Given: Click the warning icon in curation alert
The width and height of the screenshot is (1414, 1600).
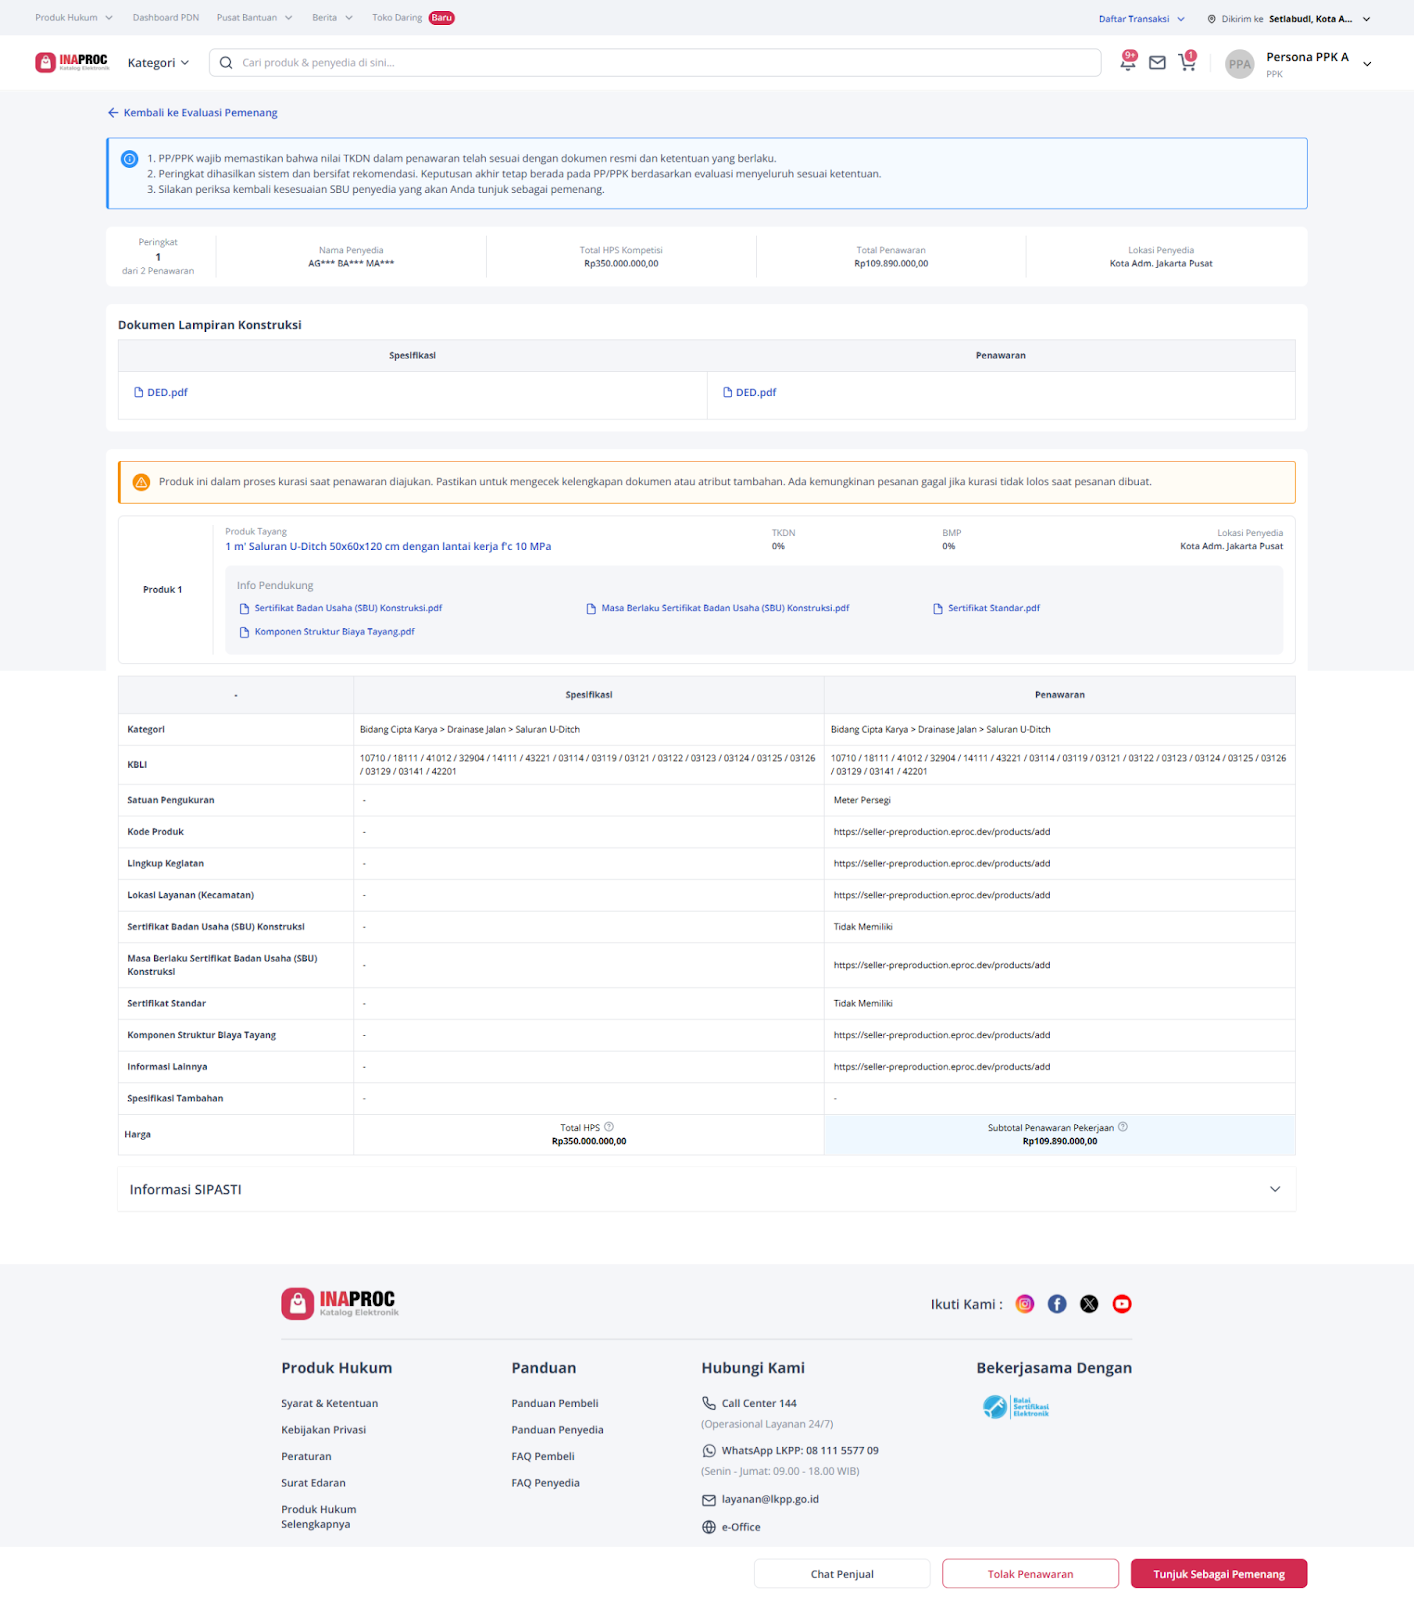Looking at the screenshot, I should [141, 482].
